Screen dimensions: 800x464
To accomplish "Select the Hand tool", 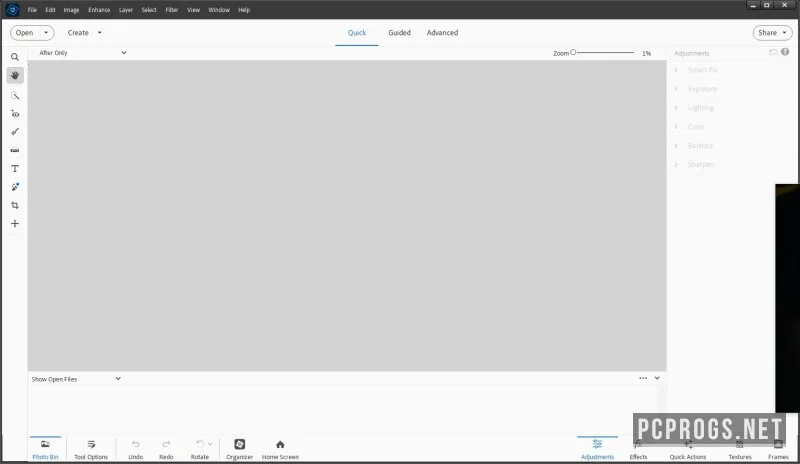I will pyautogui.click(x=15, y=76).
